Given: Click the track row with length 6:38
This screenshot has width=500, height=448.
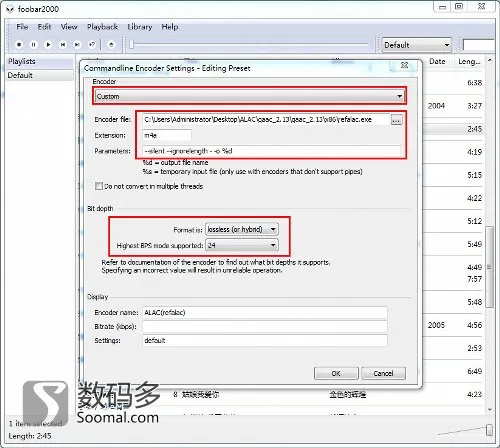Looking at the screenshot, I should coord(453,83).
